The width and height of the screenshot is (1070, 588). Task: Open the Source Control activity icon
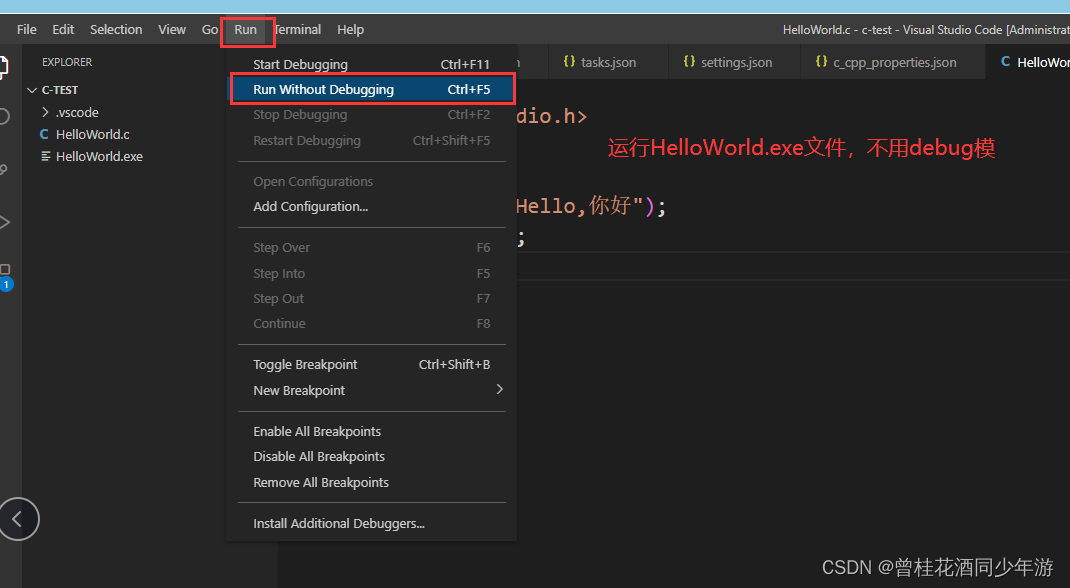point(3,169)
